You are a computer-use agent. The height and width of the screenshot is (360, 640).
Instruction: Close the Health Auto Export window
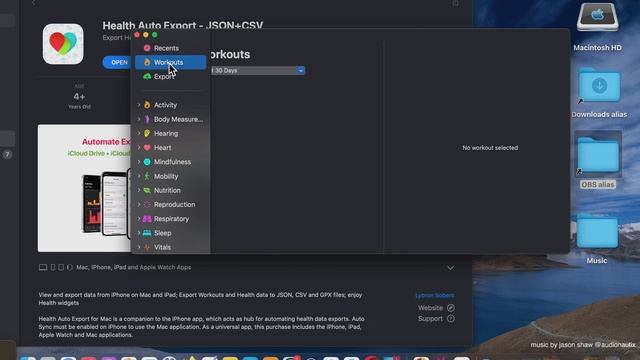point(137,35)
